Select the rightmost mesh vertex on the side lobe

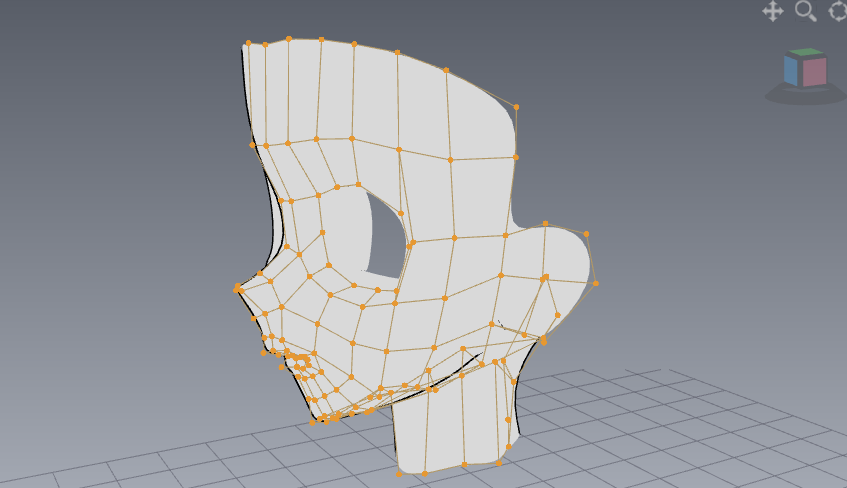tap(596, 283)
